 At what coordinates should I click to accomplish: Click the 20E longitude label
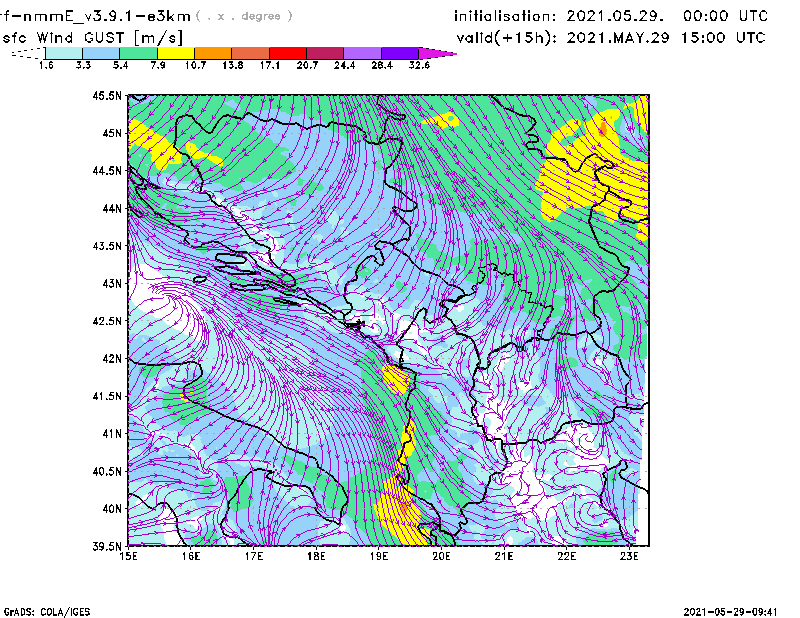441,556
